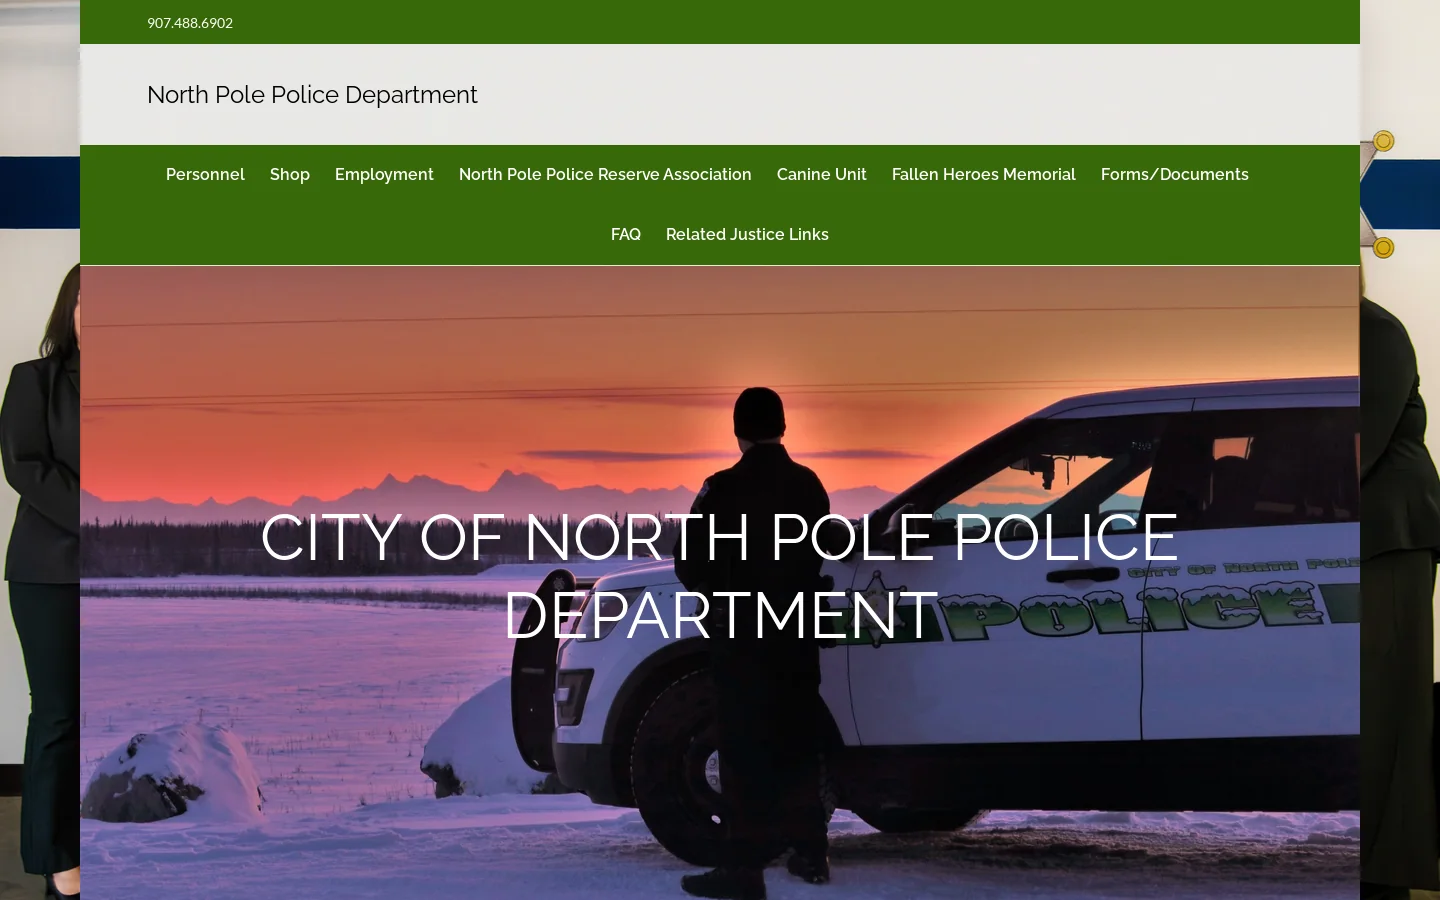Click the City of North Pole Police Department heading
The image size is (1440, 900).
[x=720, y=576]
